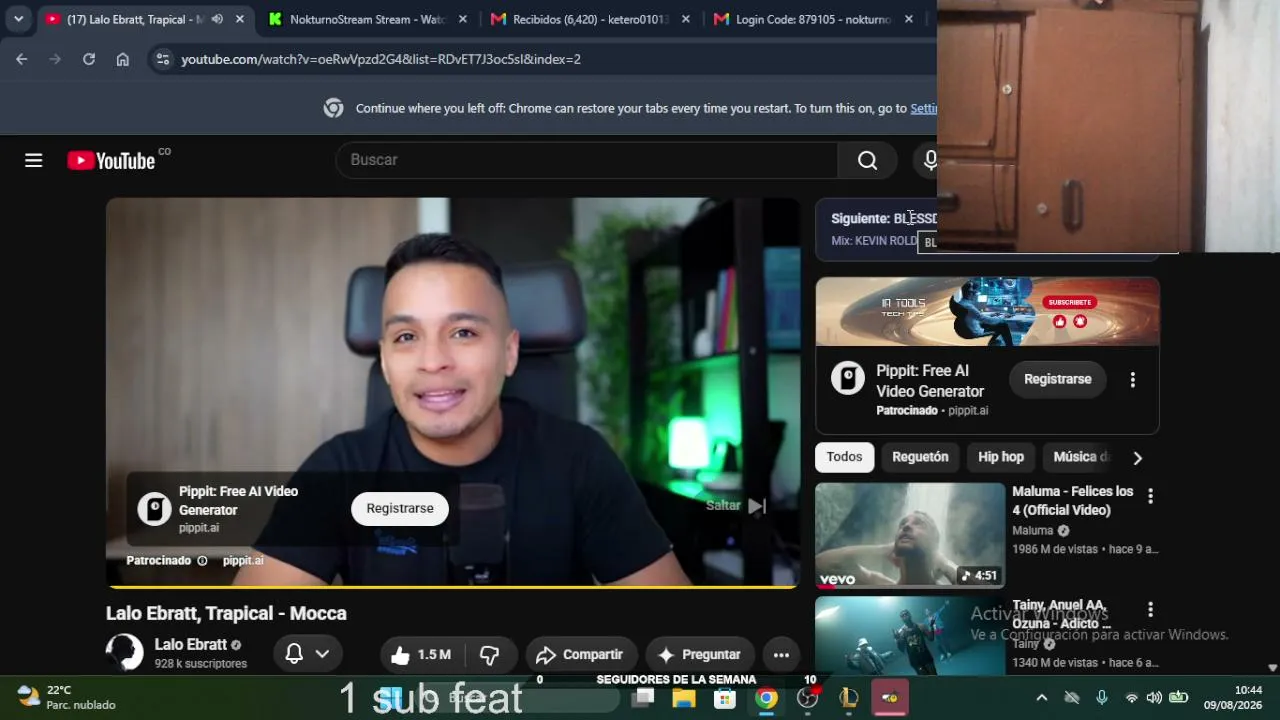Open File Explorer from the taskbar
Viewport: 1280px width, 720px height.
point(684,698)
